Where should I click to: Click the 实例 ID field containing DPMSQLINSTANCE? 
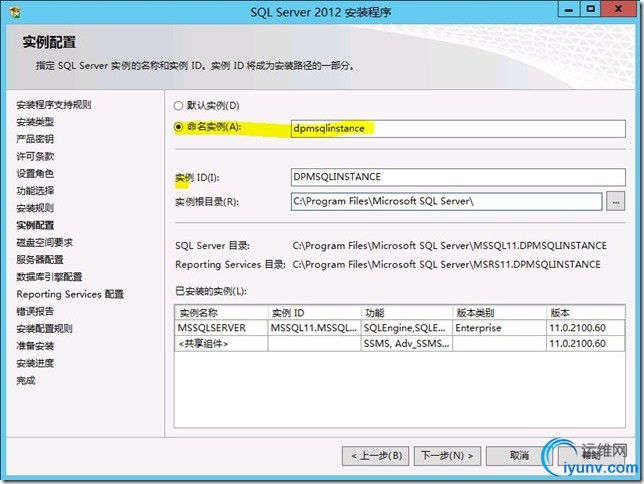(x=458, y=177)
